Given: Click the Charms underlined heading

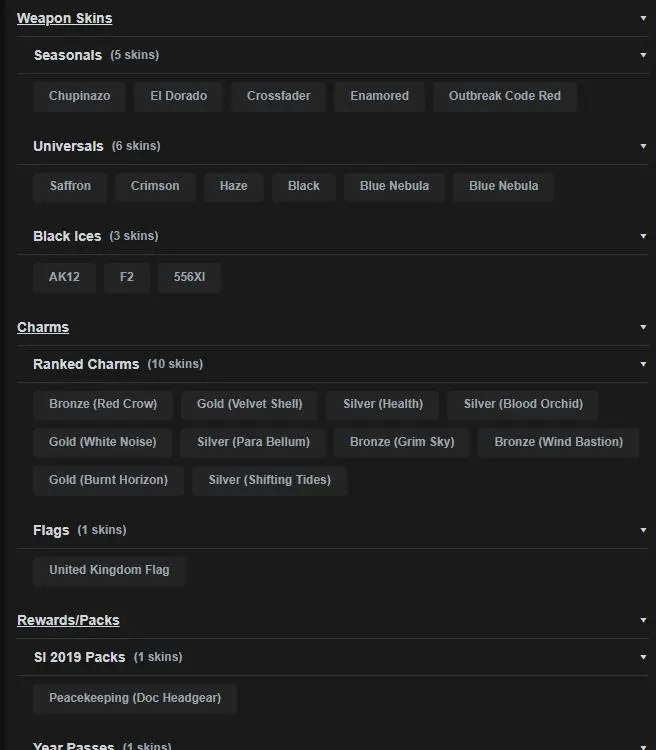Looking at the screenshot, I should 43,327.
